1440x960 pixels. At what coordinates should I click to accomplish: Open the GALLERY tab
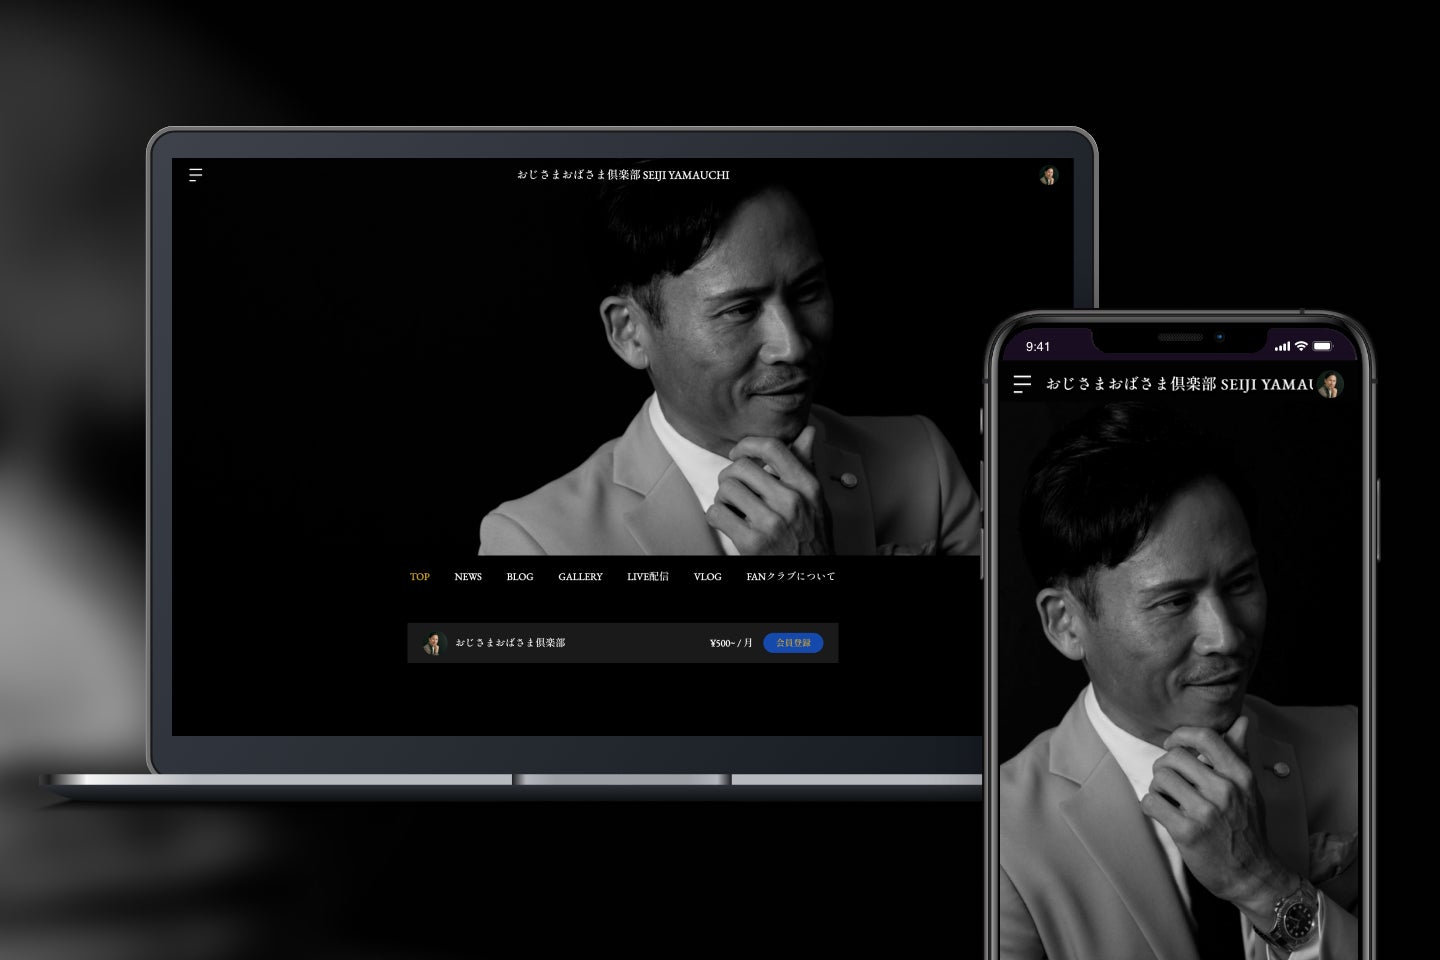click(580, 577)
